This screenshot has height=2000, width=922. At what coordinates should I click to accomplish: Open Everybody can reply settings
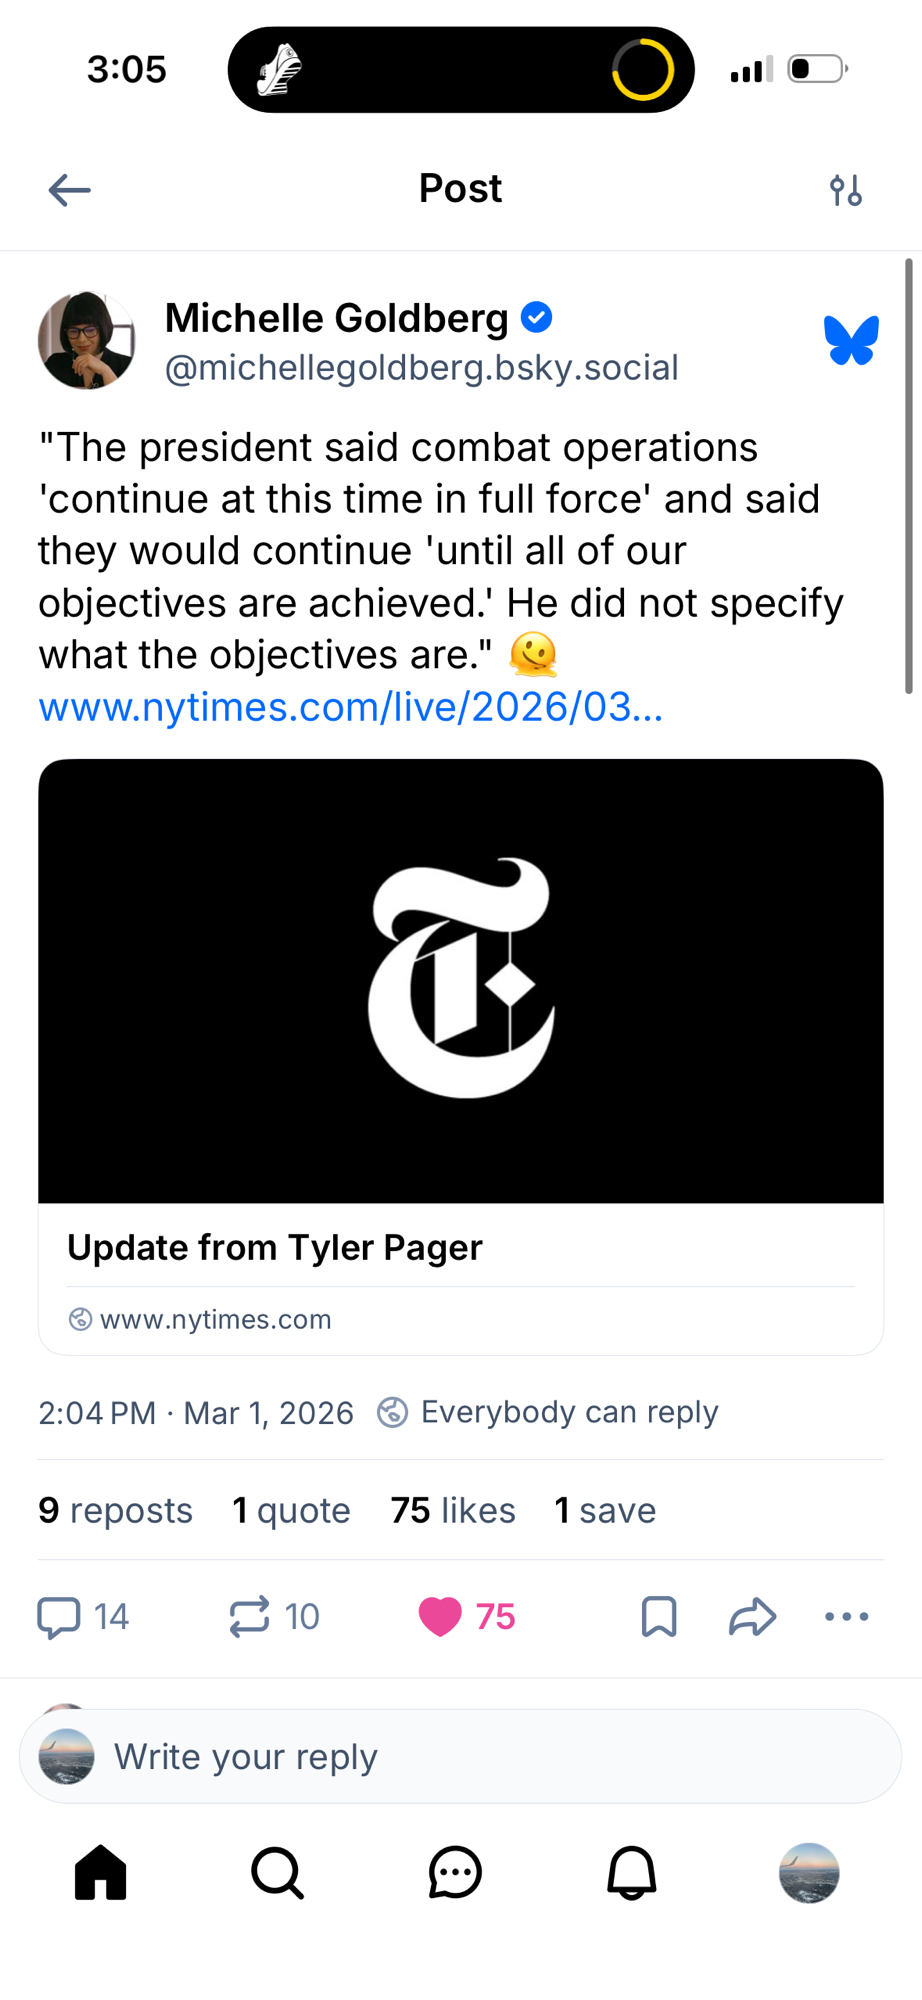[x=548, y=1412]
